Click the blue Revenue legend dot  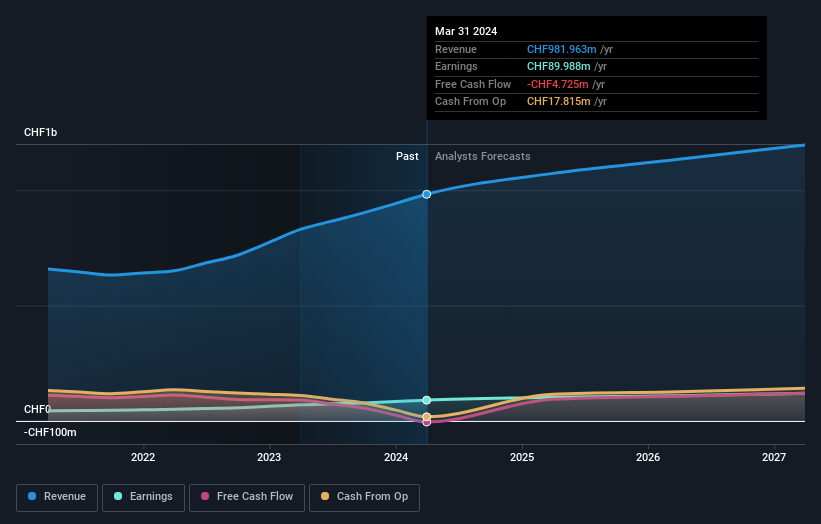click(32, 496)
